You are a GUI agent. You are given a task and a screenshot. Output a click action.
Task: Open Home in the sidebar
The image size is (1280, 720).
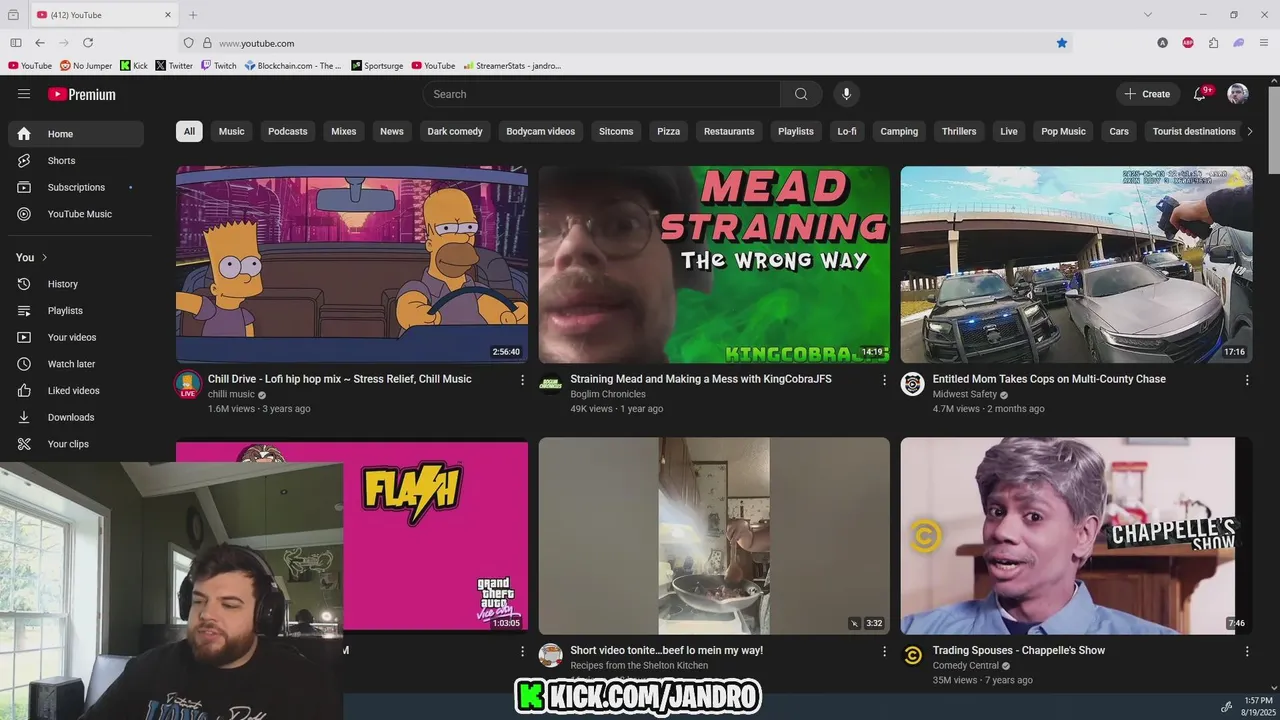click(76, 134)
